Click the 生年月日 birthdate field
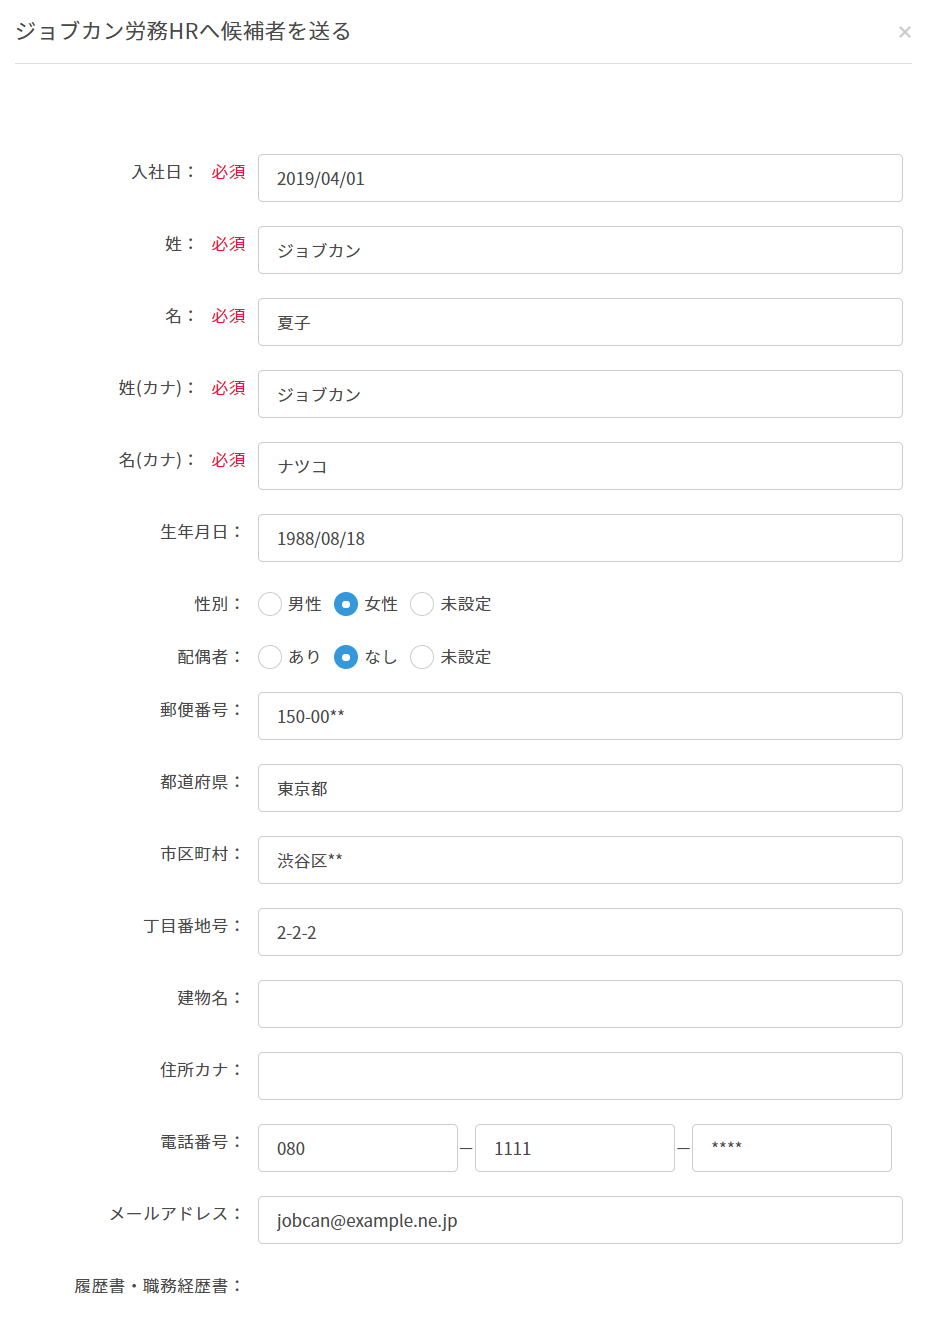The image size is (927, 1320). (580, 538)
